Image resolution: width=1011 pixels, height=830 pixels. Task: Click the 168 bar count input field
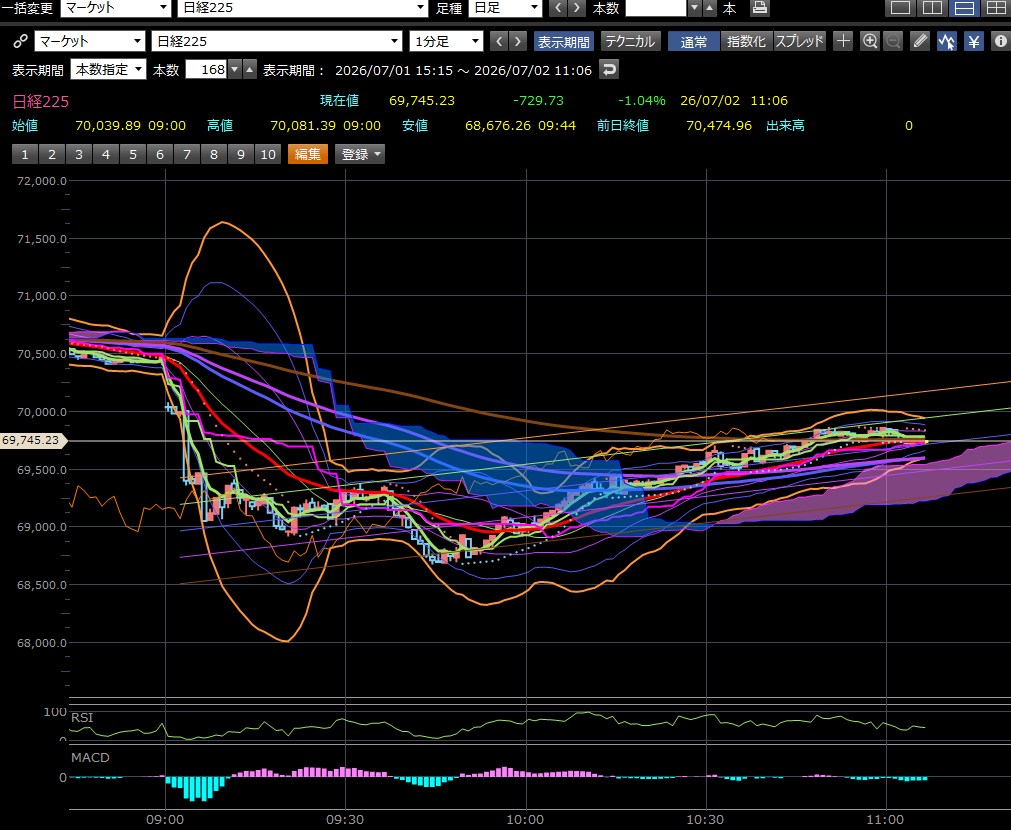tap(206, 70)
